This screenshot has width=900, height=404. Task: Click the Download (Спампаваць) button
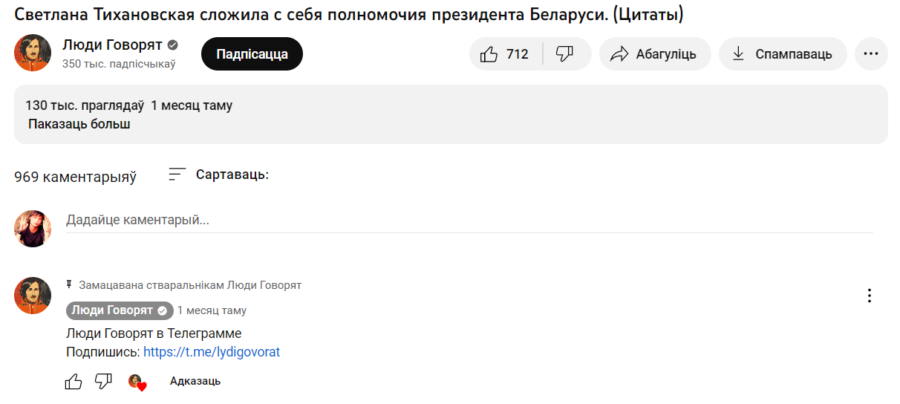click(782, 54)
